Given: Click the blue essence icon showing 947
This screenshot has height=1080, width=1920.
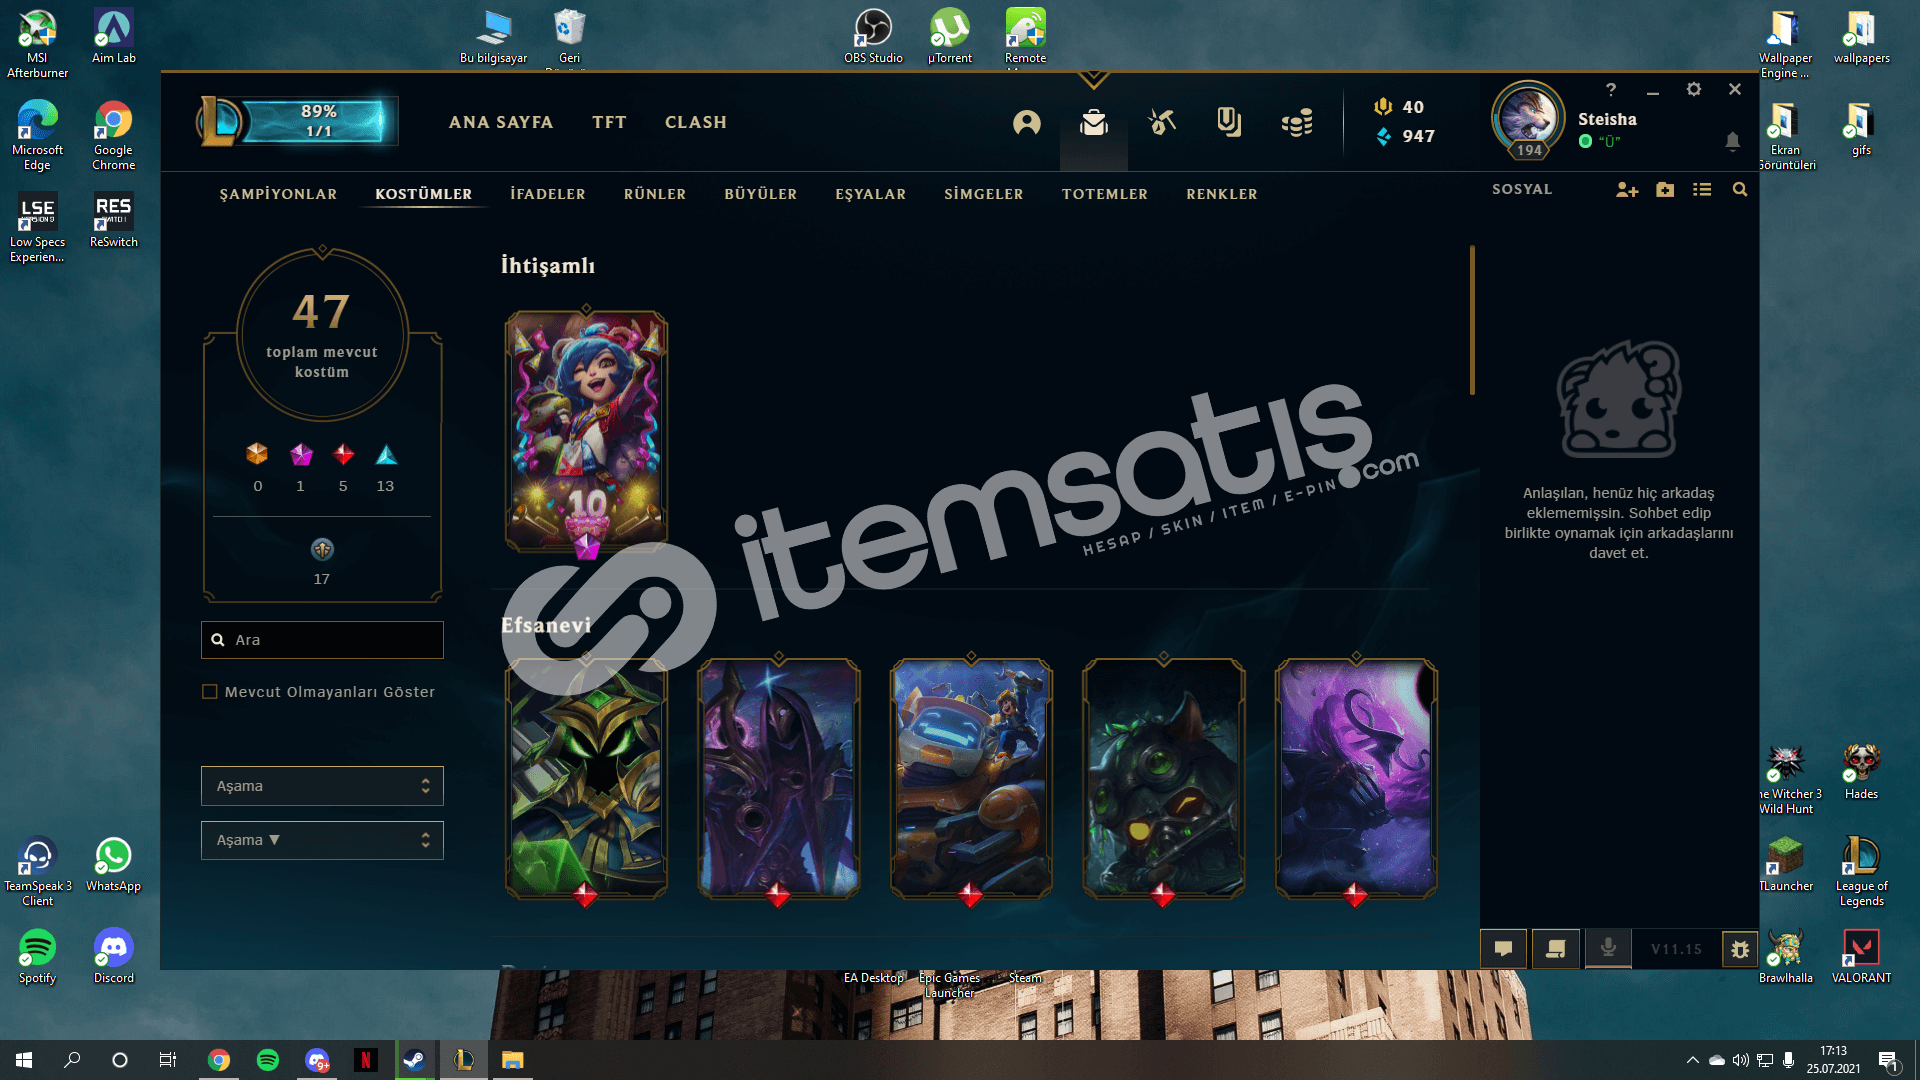Looking at the screenshot, I should coord(1383,136).
